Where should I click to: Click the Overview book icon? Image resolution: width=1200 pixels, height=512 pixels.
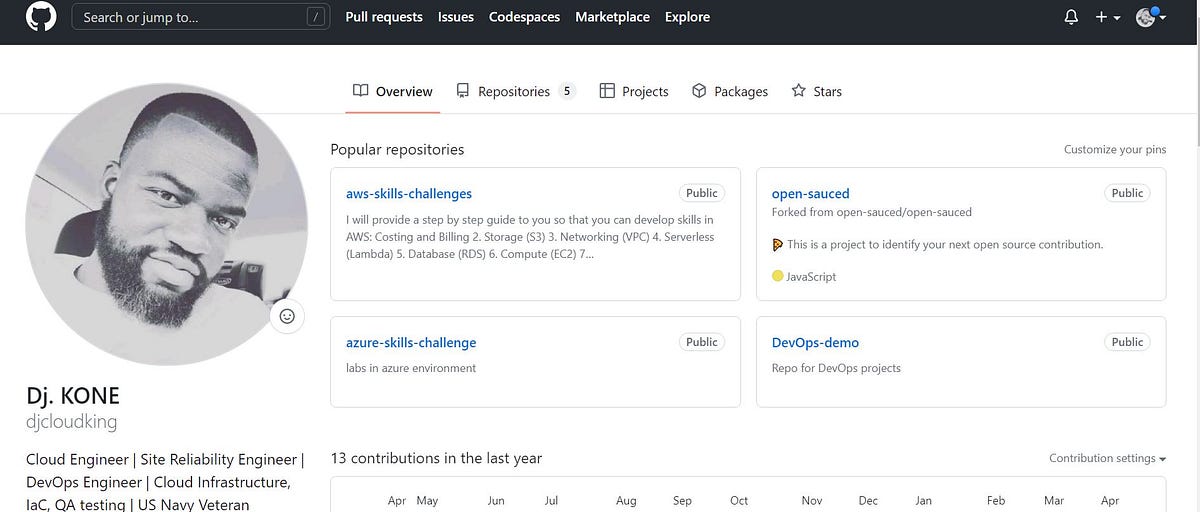(361, 91)
